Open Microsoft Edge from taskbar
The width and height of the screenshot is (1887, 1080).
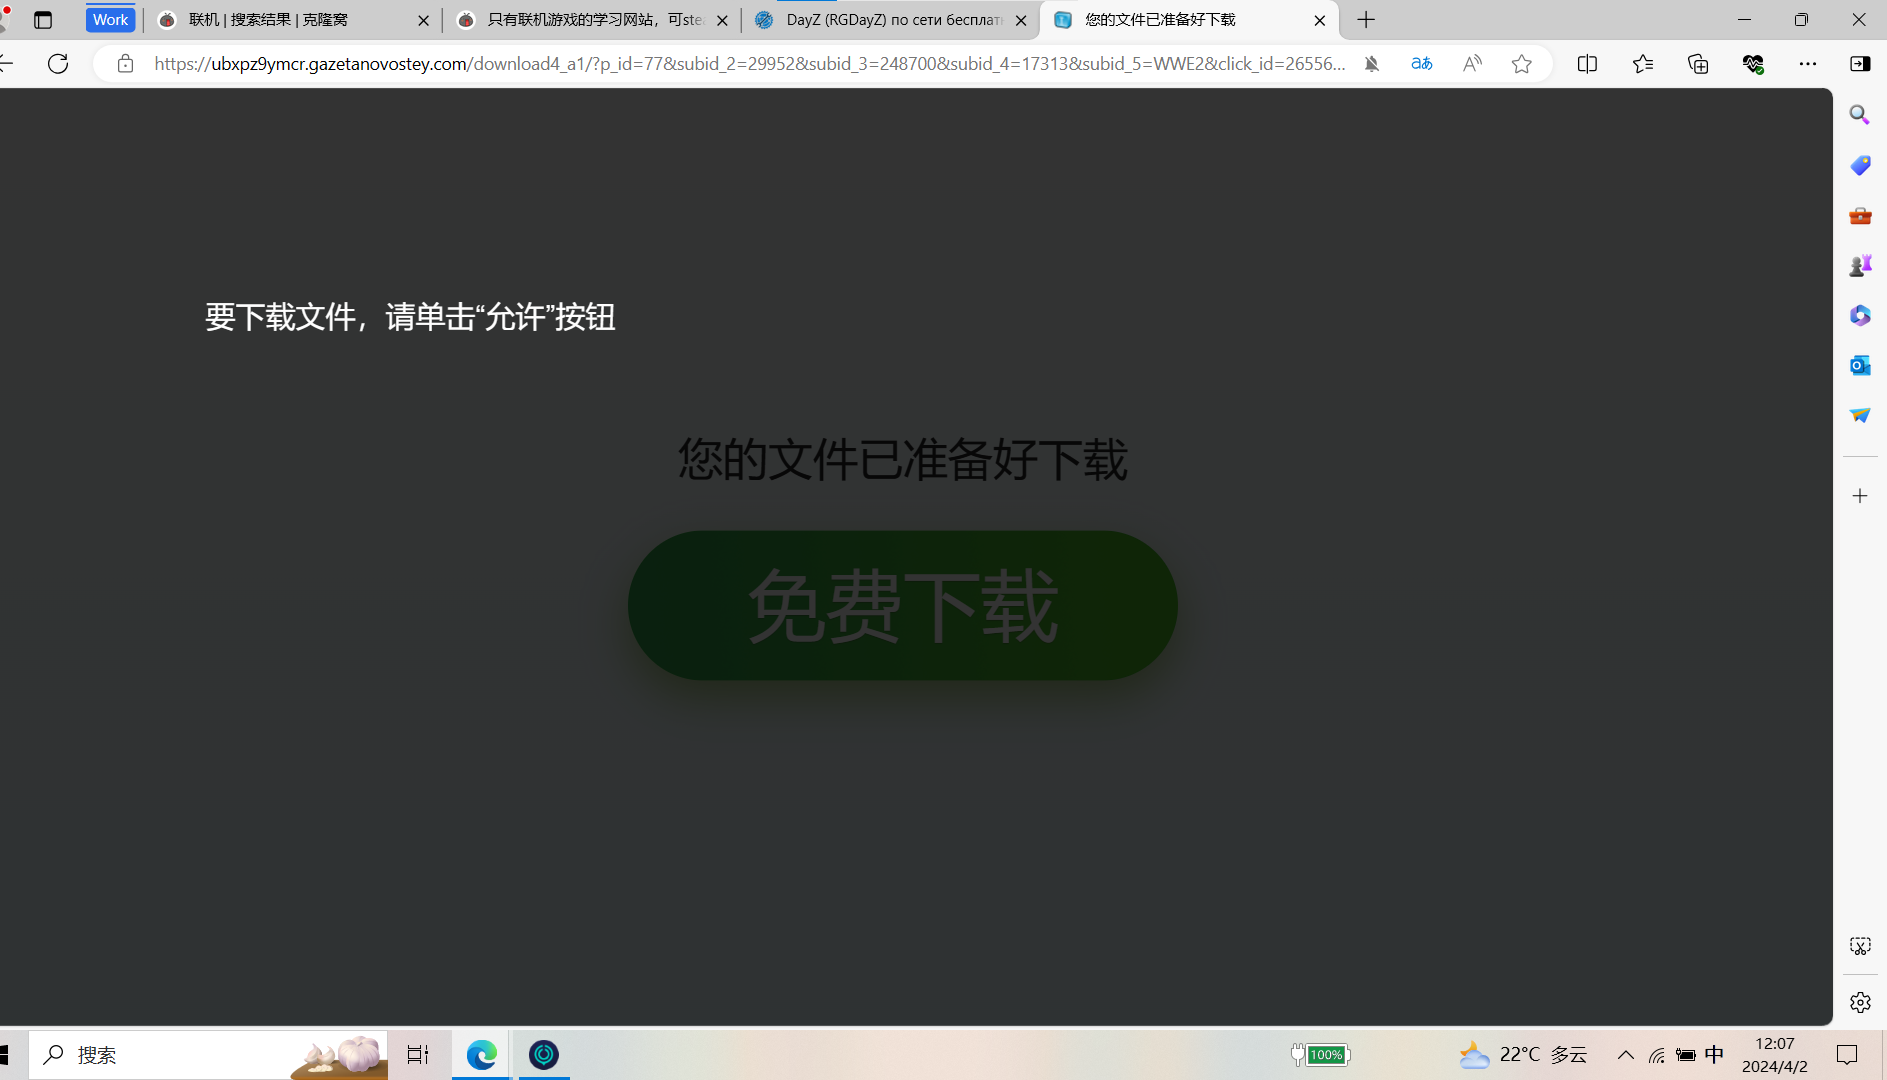pyautogui.click(x=481, y=1055)
